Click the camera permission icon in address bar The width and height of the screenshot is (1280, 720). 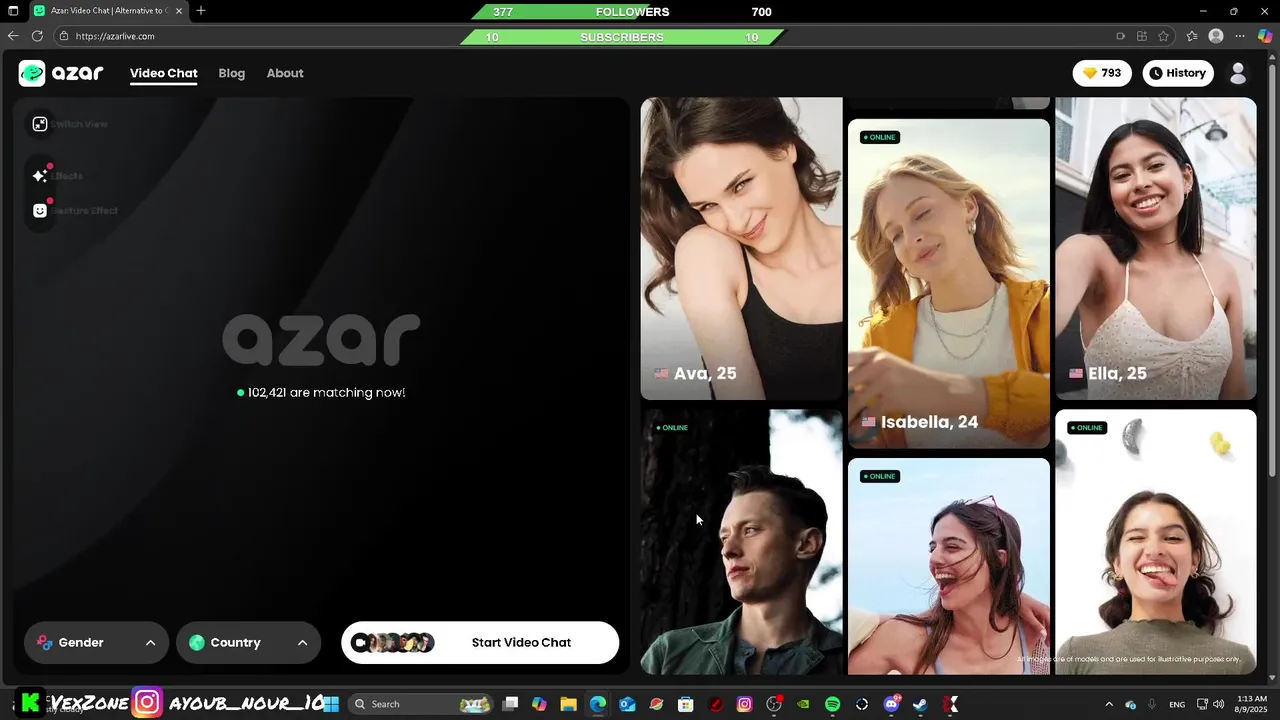1120,36
